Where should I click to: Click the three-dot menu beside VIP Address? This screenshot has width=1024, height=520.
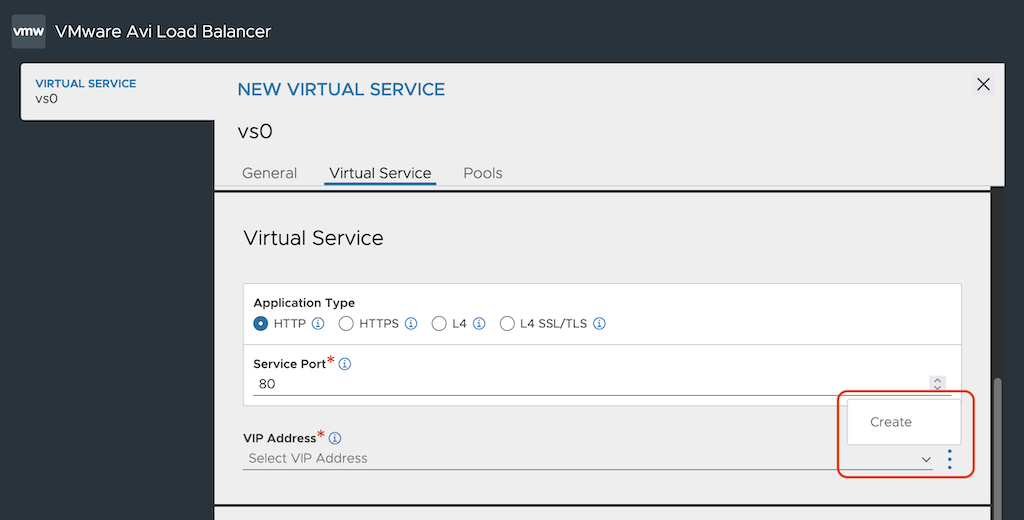coord(950,459)
